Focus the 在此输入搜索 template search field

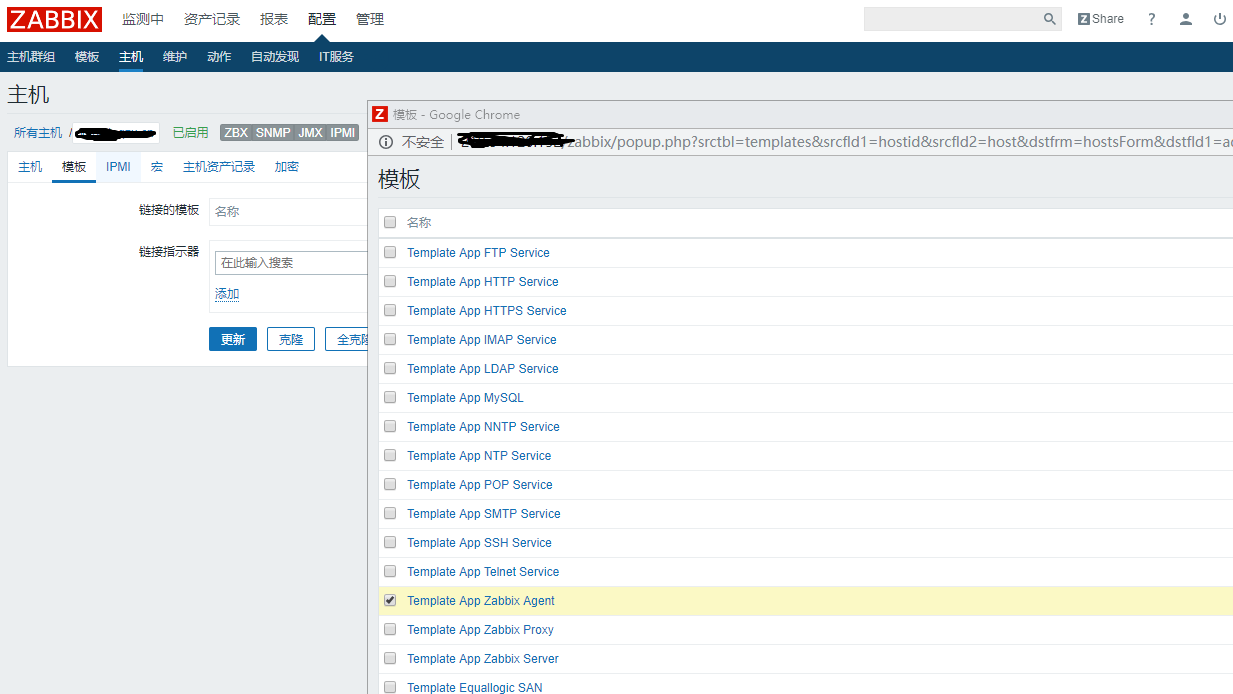pyautogui.click(x=291, y=263)
